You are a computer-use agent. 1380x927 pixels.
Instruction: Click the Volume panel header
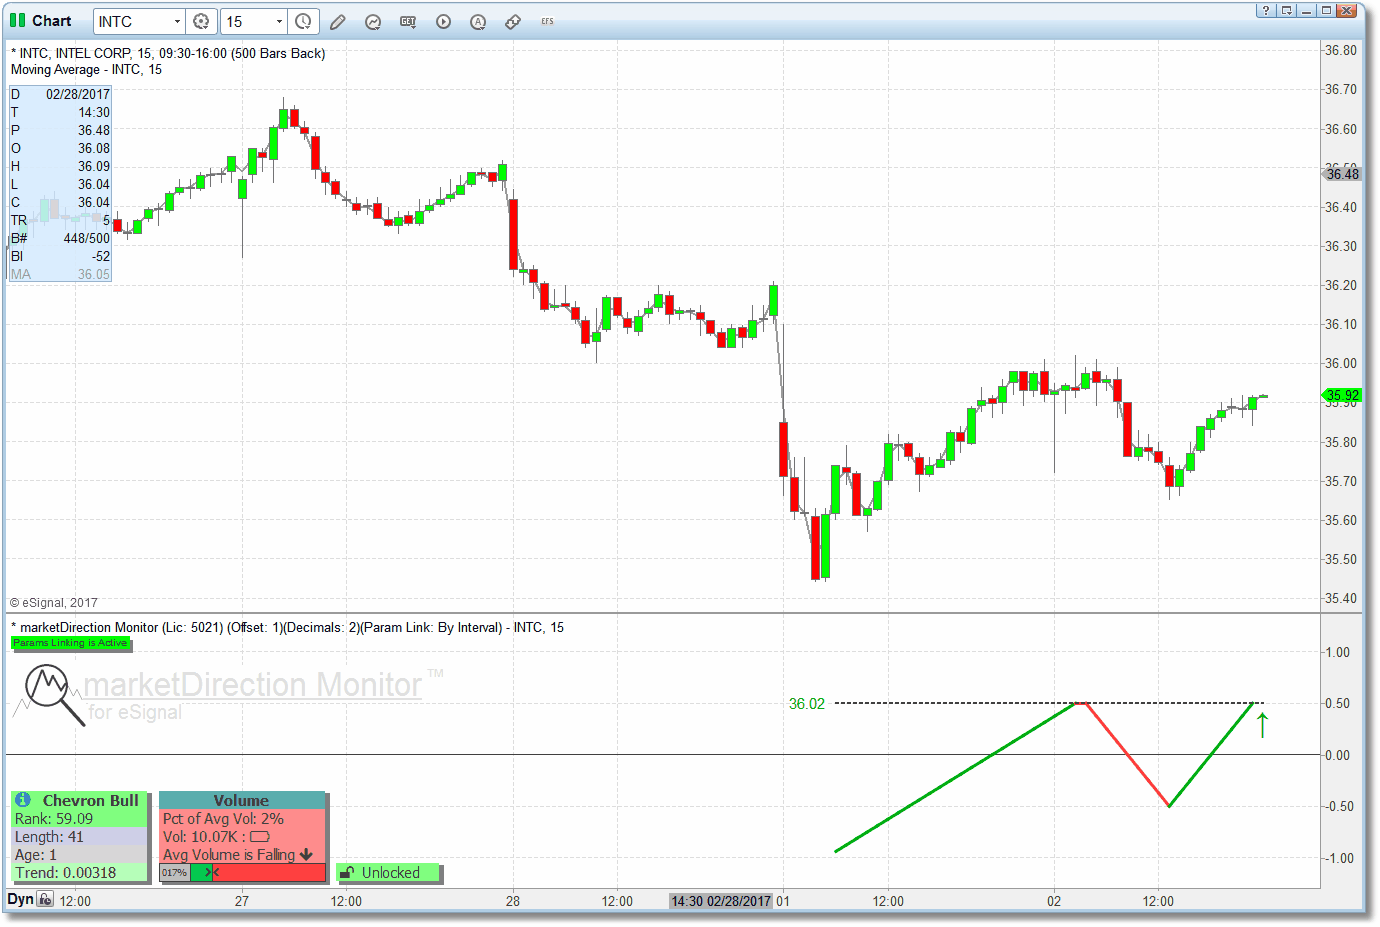[241, 800]
